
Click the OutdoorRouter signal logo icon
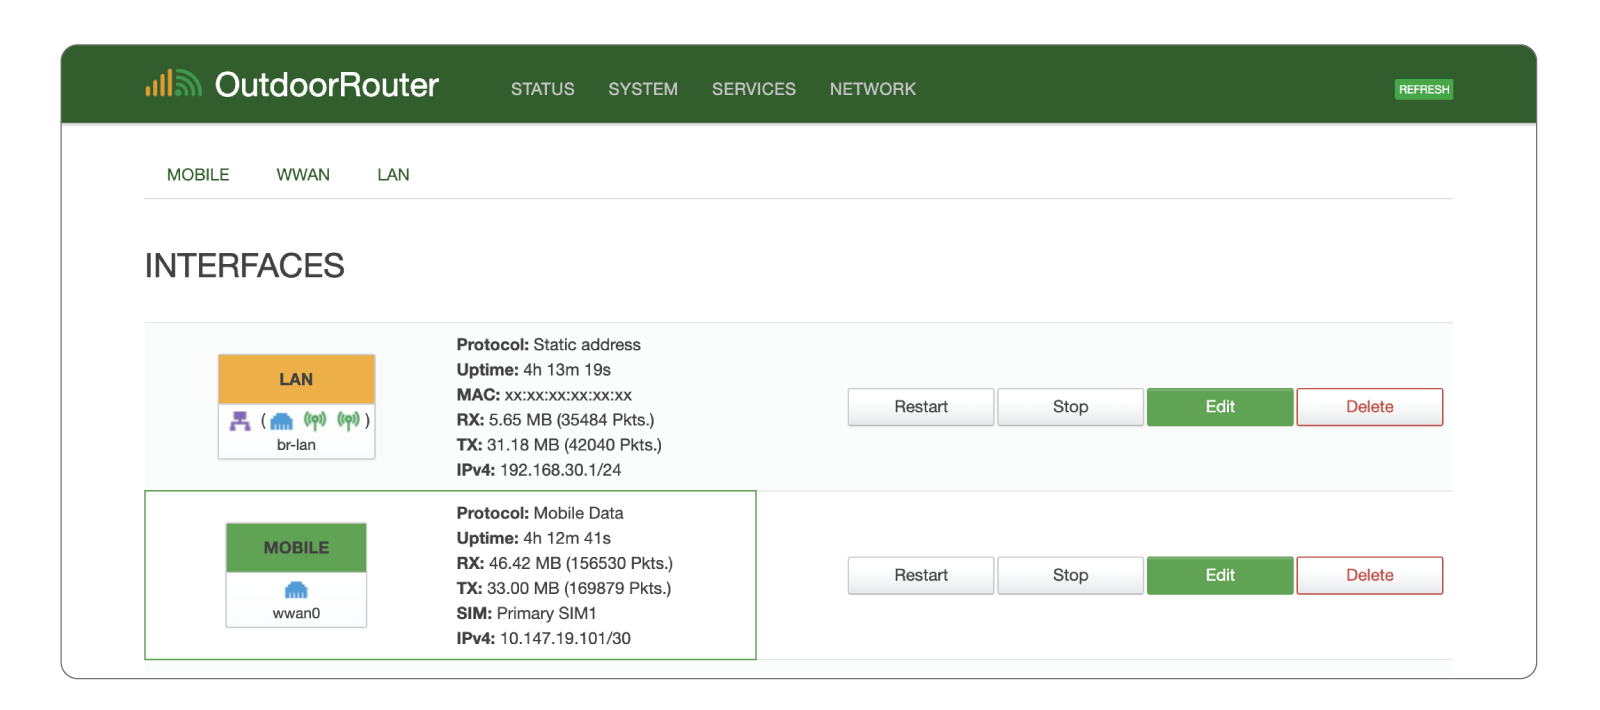pyautogui.click(x=173, y=84)
